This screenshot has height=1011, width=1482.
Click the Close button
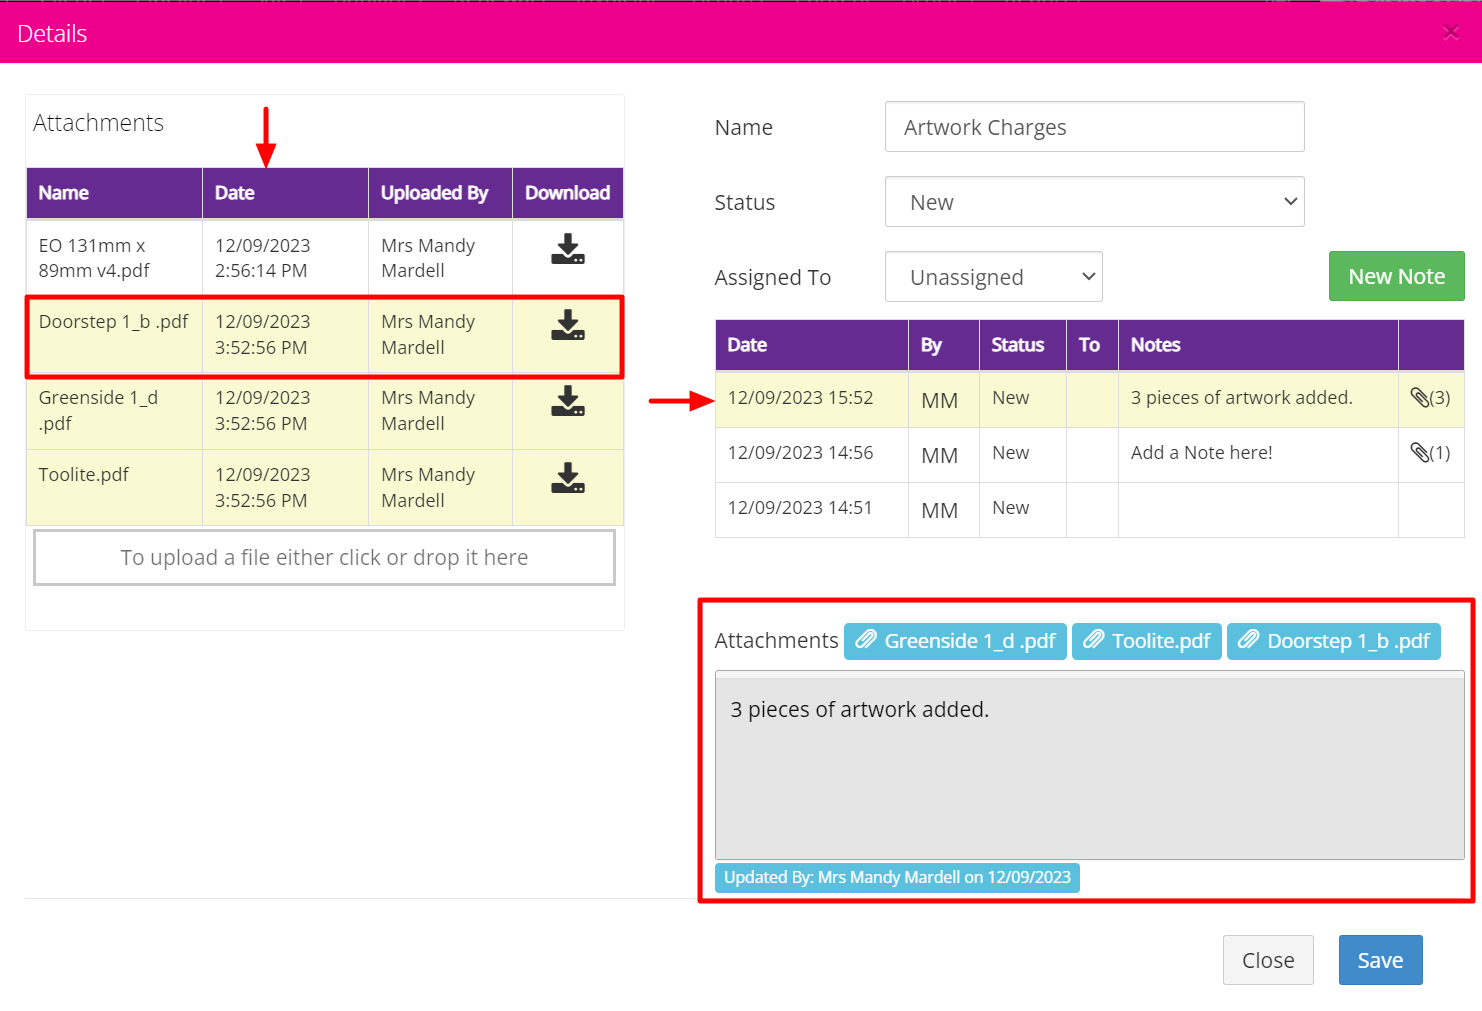[x=1268, y=960]
